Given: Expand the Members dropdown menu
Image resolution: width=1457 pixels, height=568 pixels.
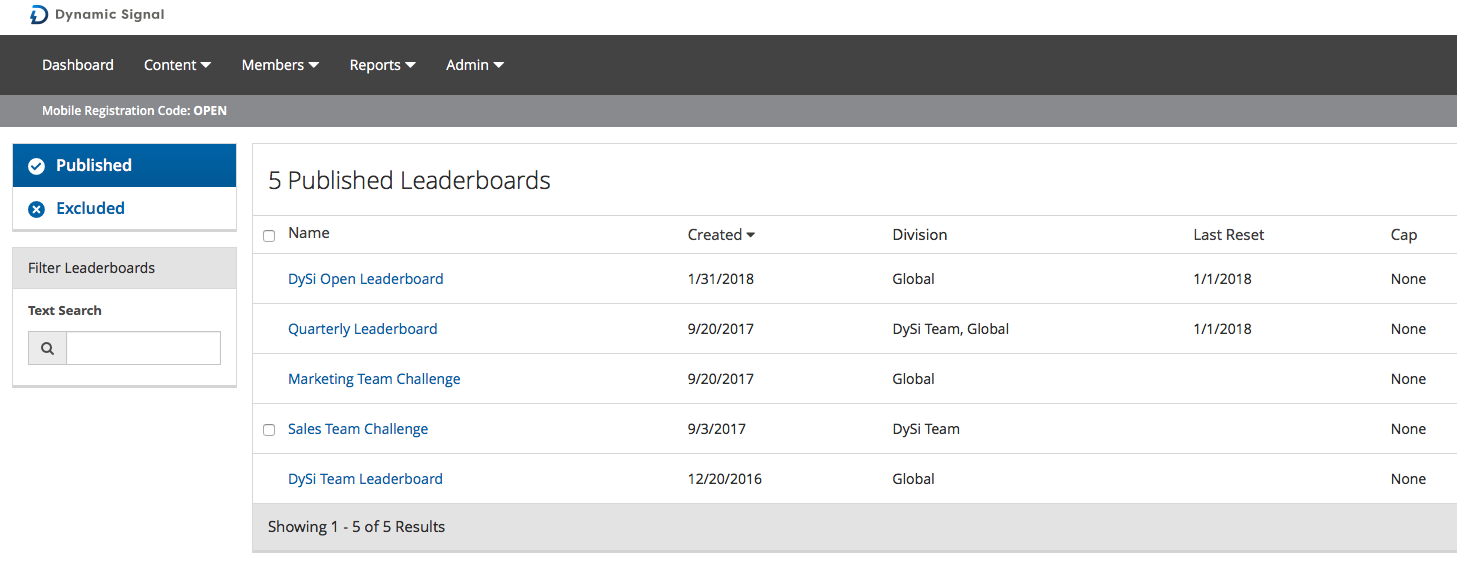Looking at the screenshot, I should click(x=280, y=65).
